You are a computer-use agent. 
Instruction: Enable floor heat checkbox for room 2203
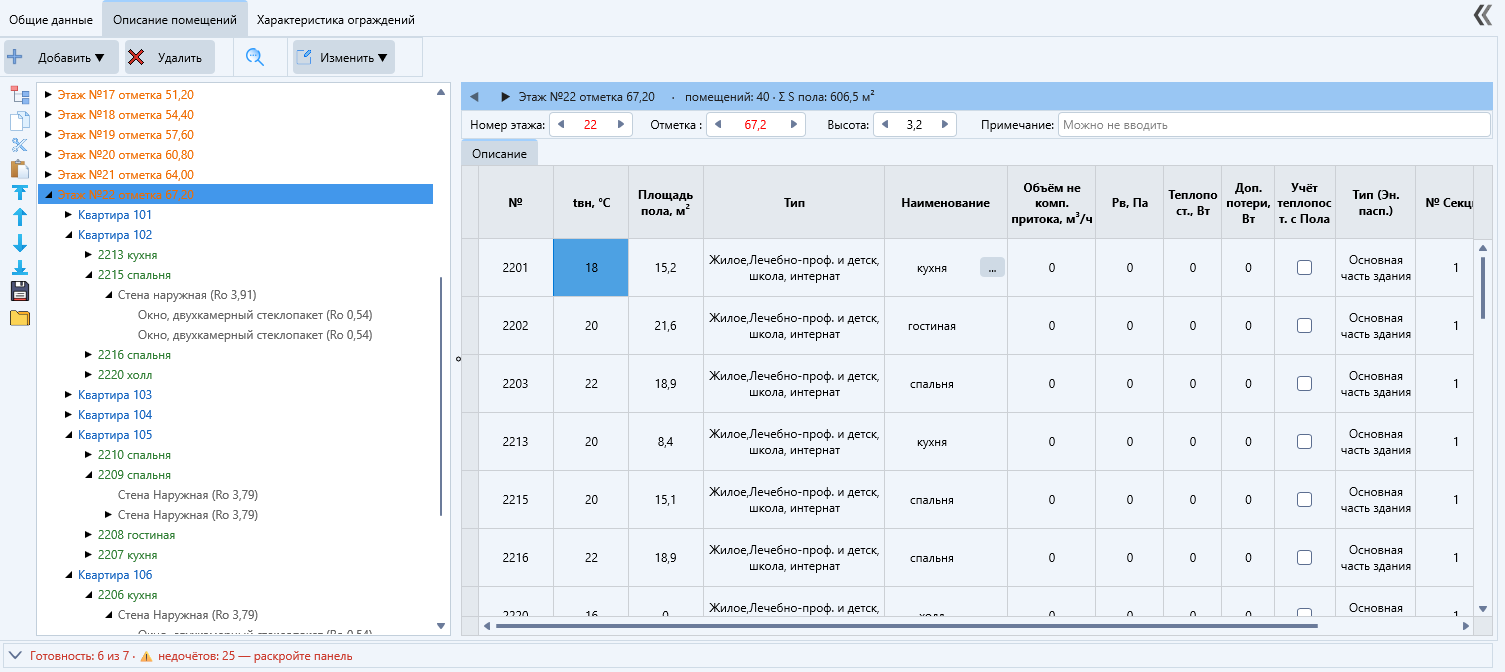coord(1304,383)
